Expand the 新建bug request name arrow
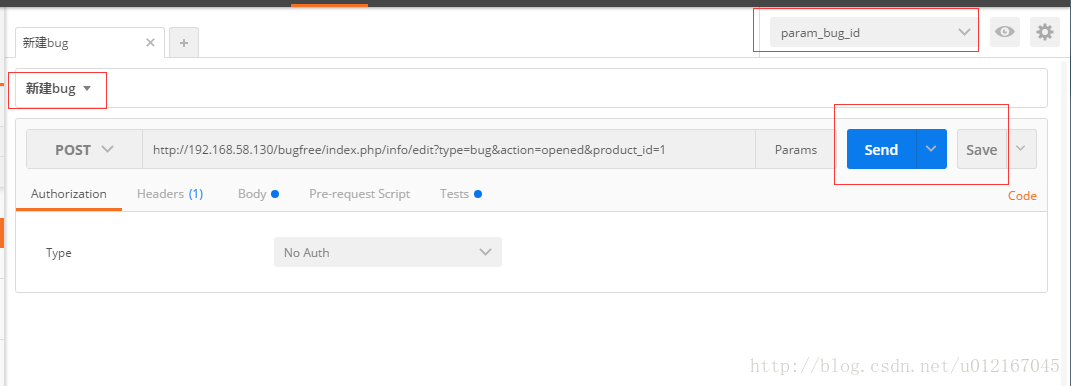 coord(87,89)
